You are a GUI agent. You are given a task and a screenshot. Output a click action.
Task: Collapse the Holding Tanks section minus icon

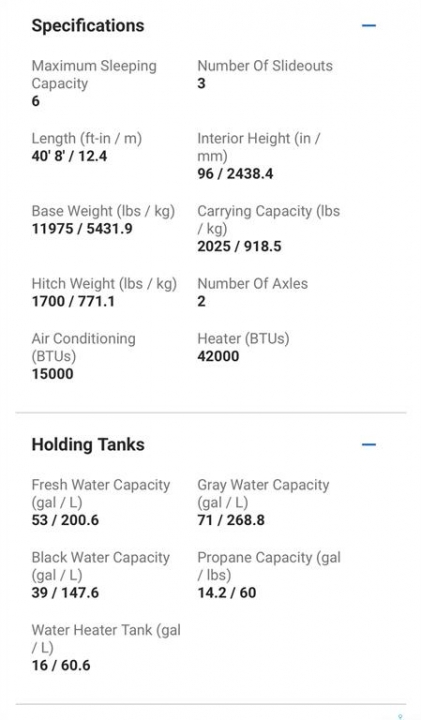369,444
